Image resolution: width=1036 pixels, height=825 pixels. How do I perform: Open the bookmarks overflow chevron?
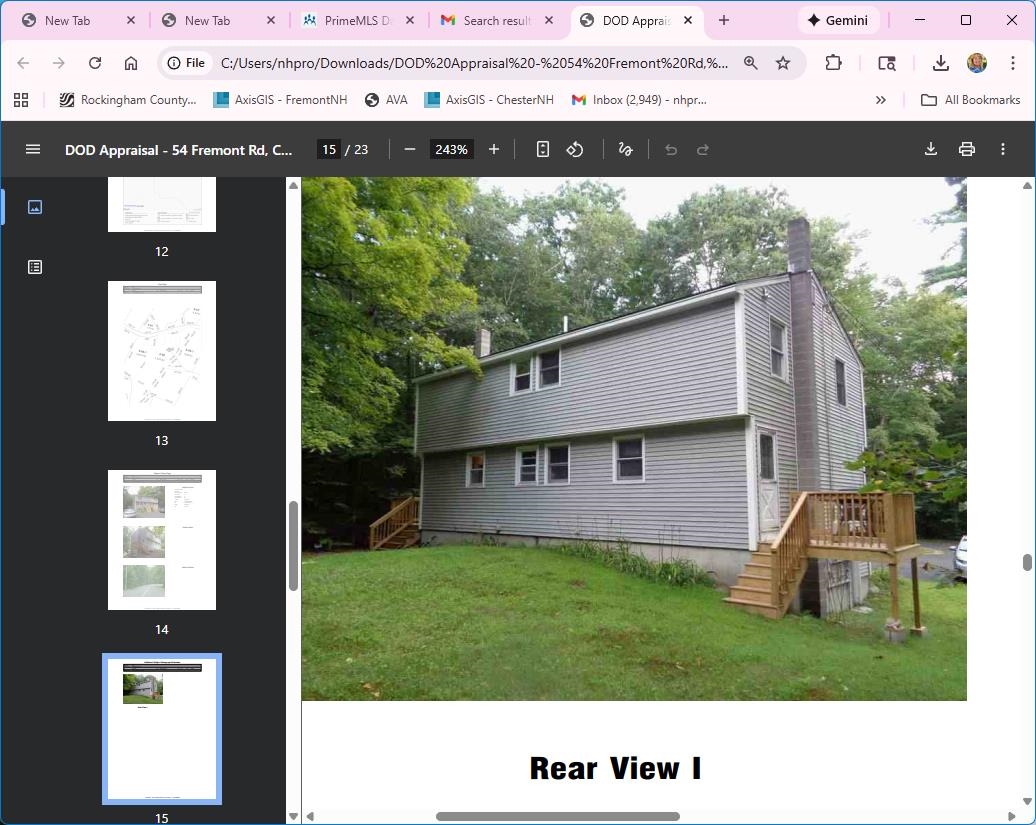point(881,99)
